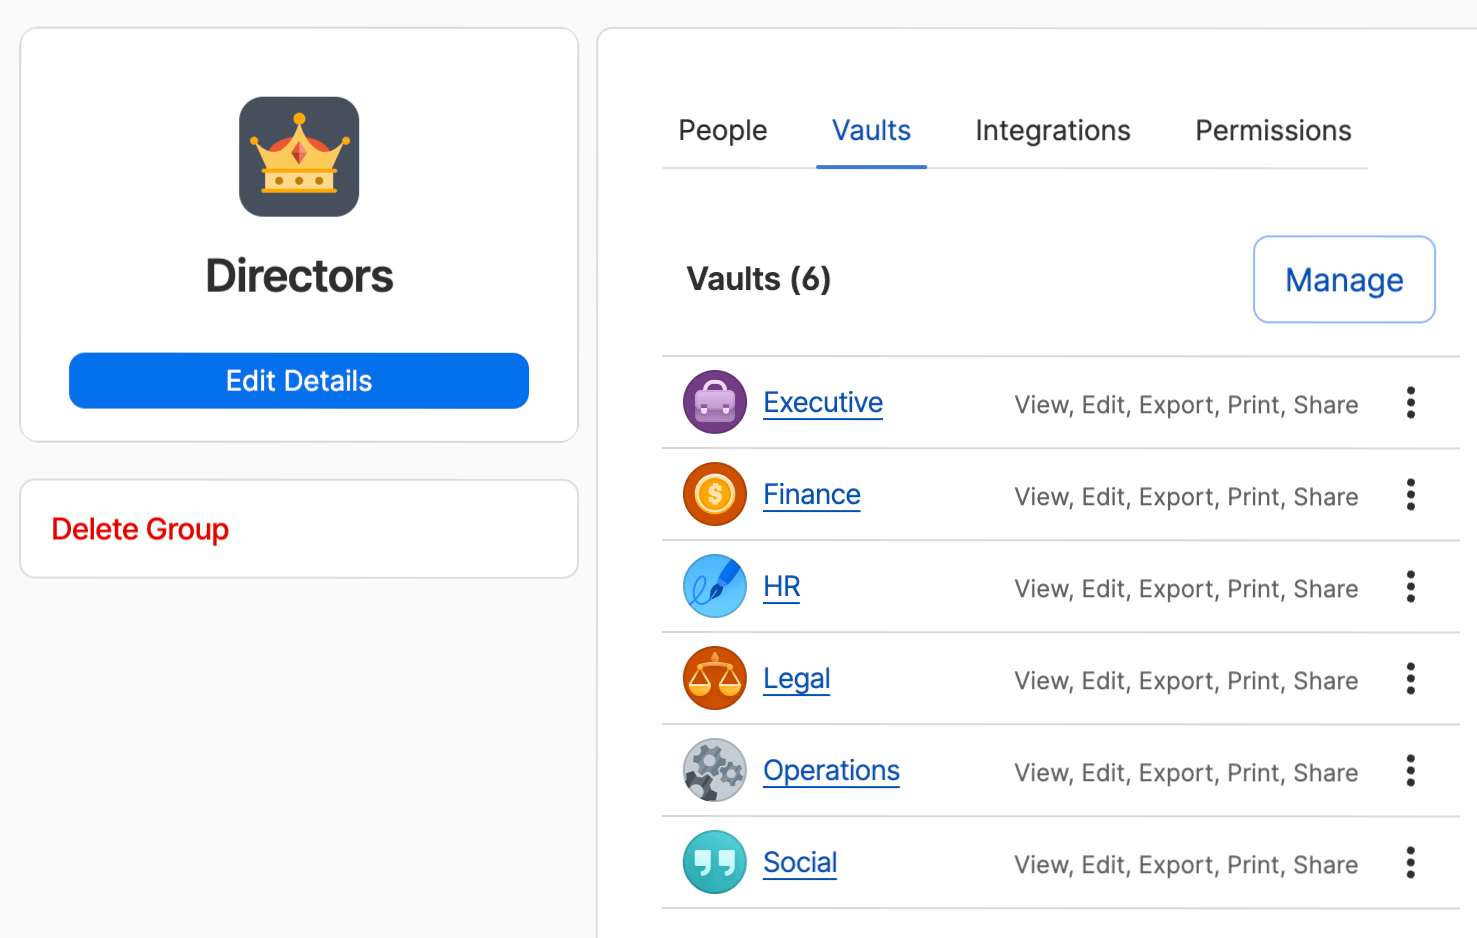Open the options menu for the Social vault

click(x=1410, y=862)
